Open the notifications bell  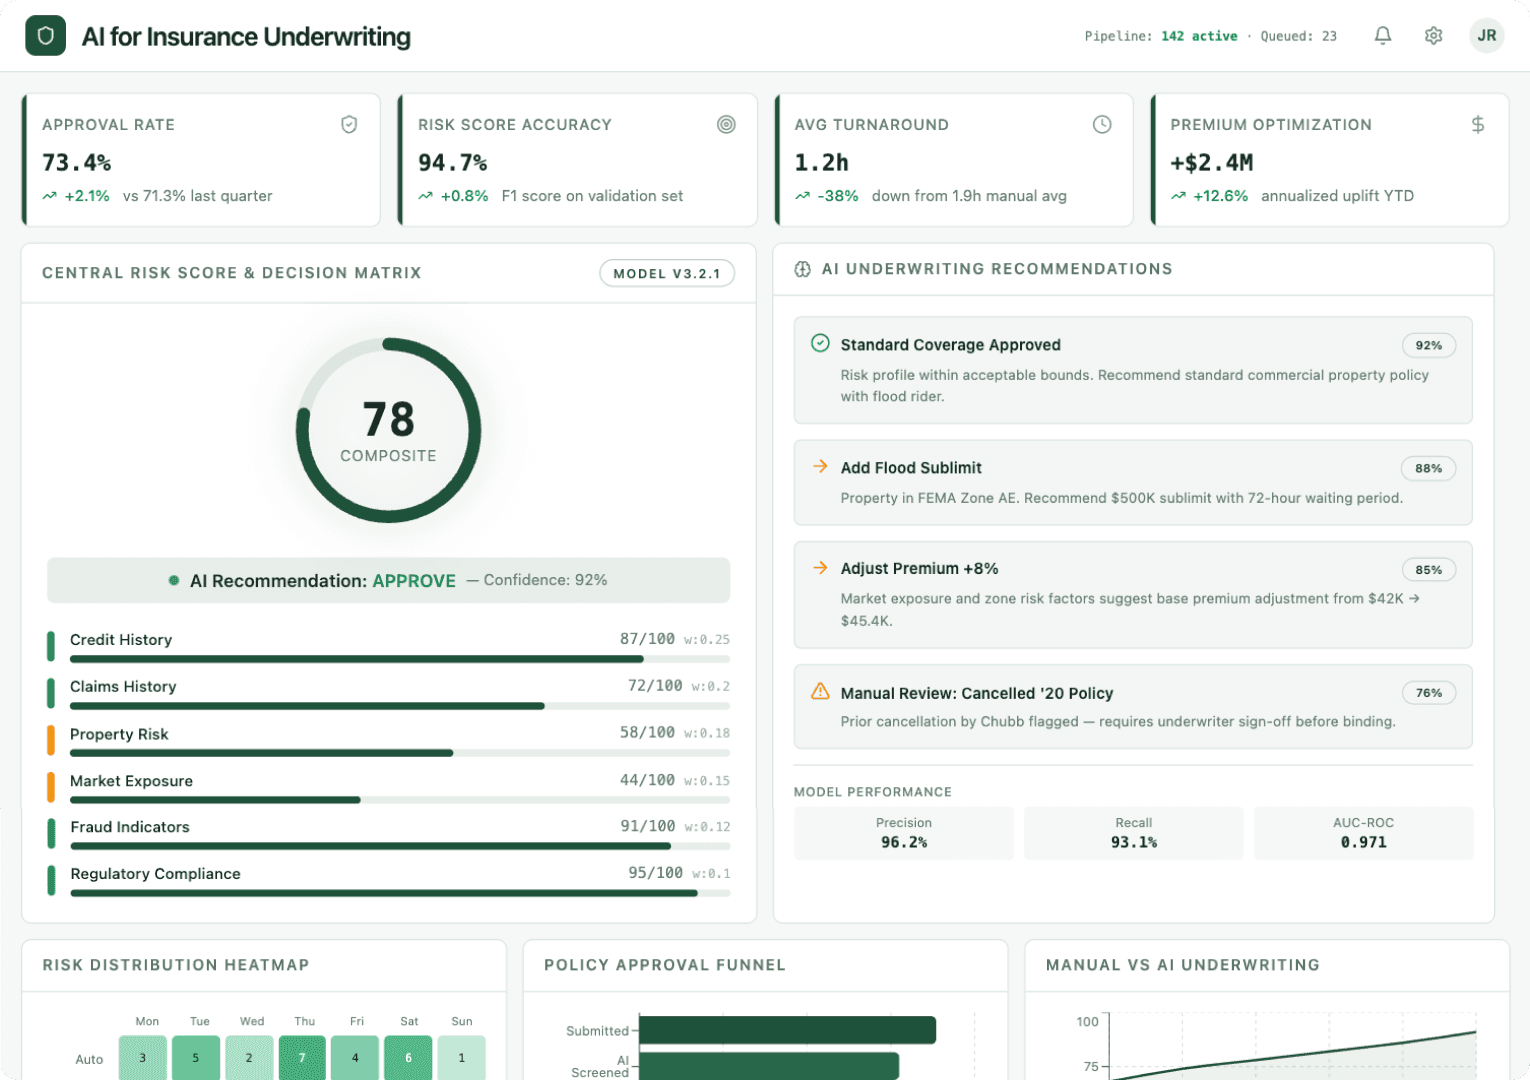point(1382,35)
